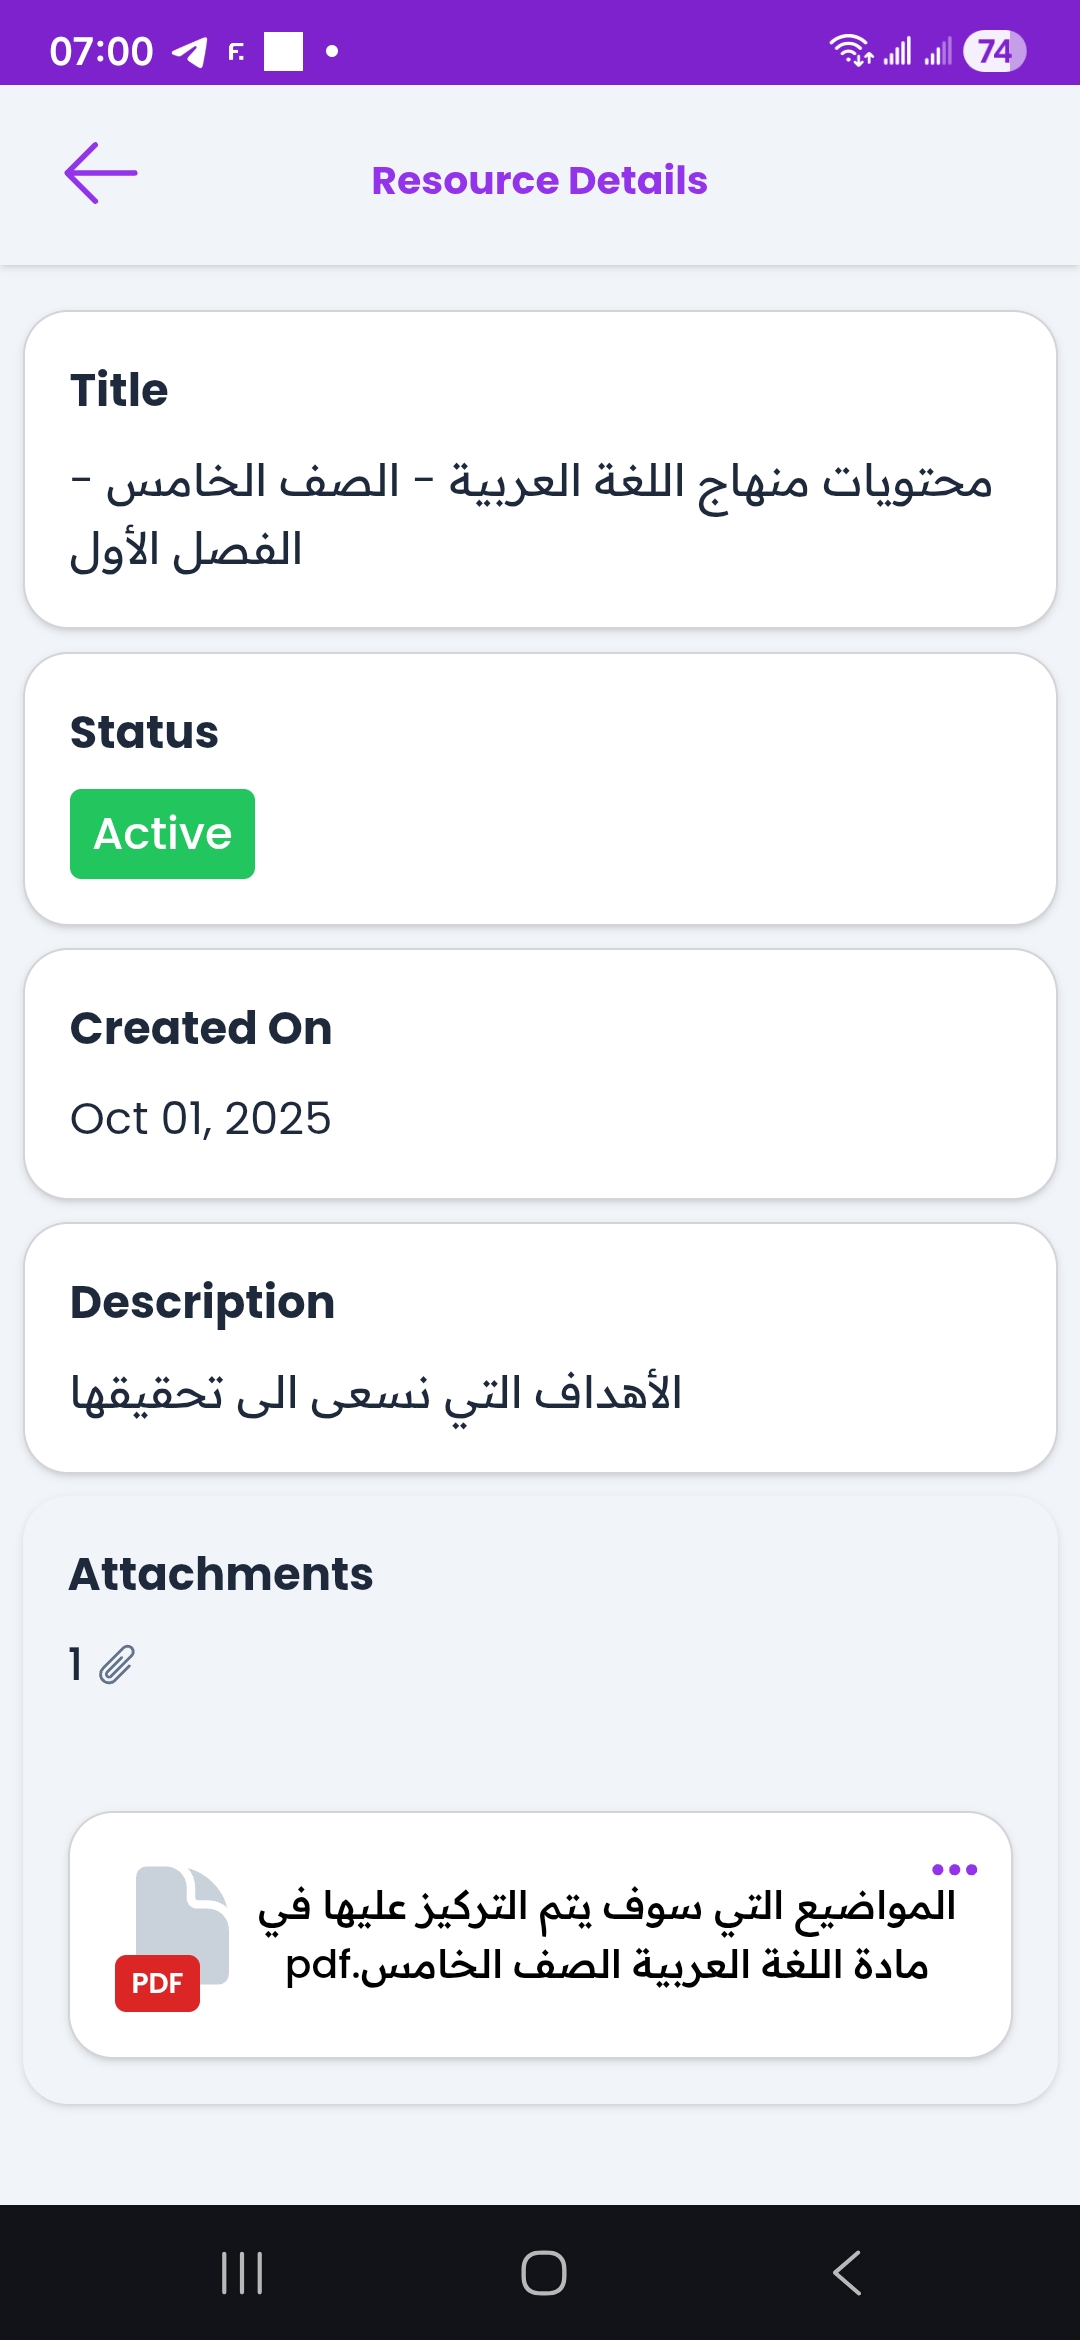Tap the Resource Details header title

pyautogui.click(x=539, y=181)
